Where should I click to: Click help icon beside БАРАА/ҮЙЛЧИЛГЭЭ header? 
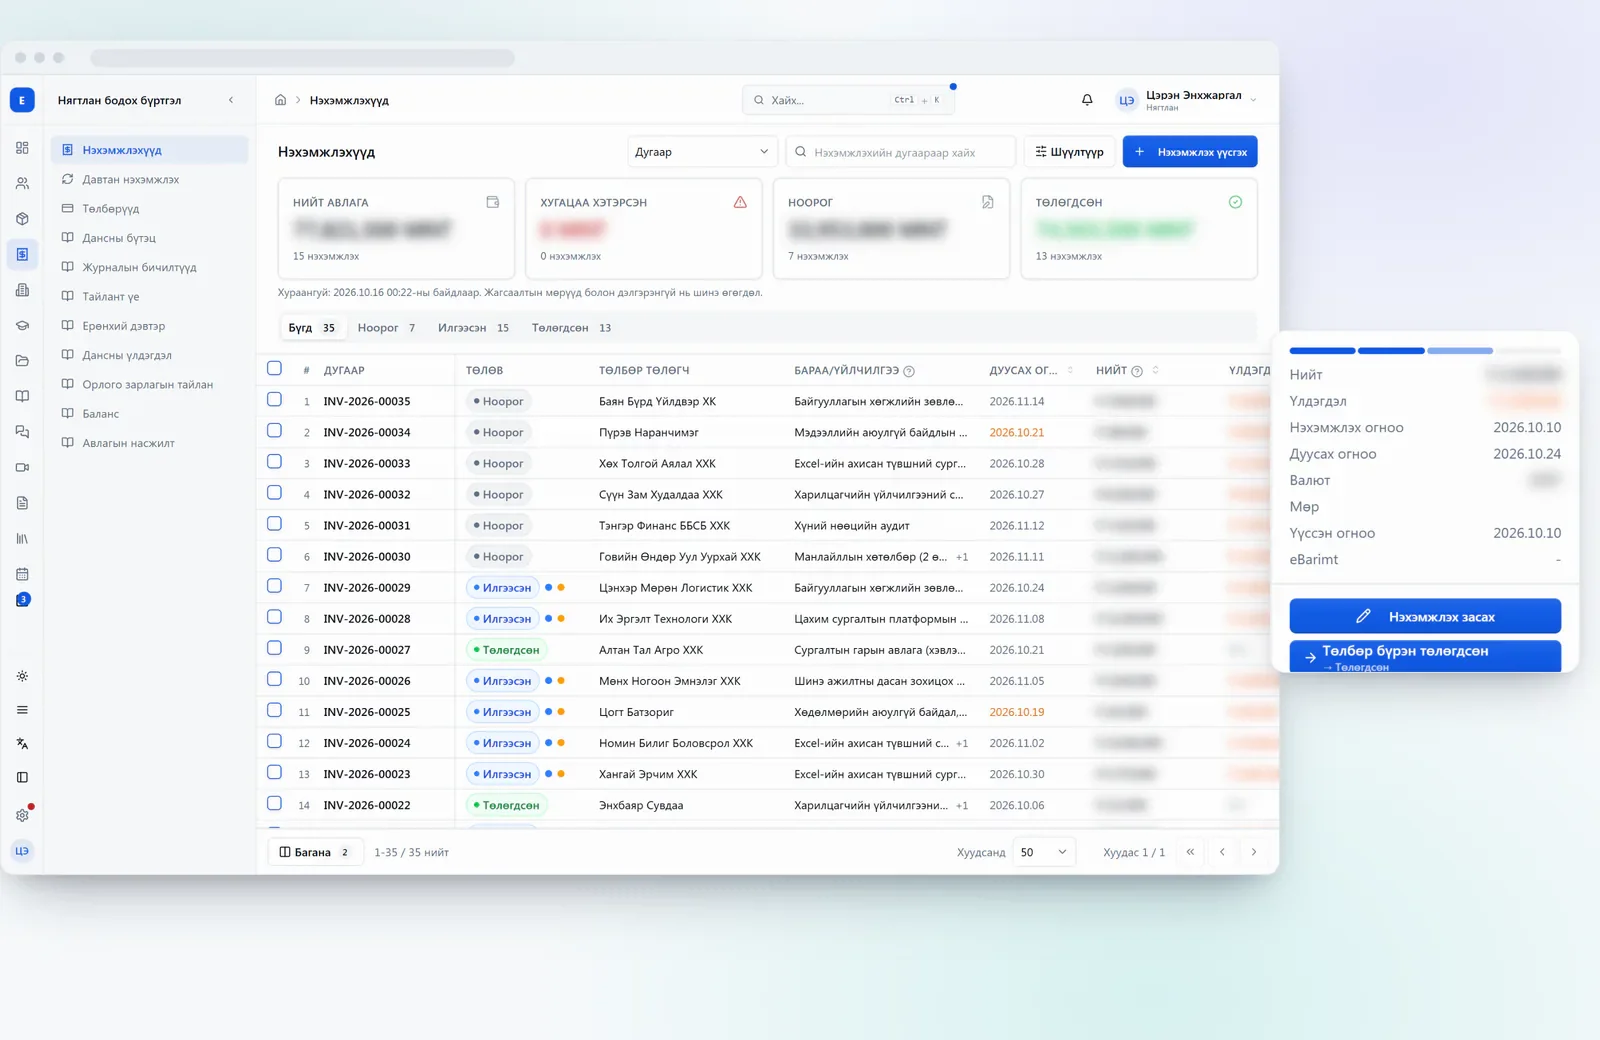(909, 371)
